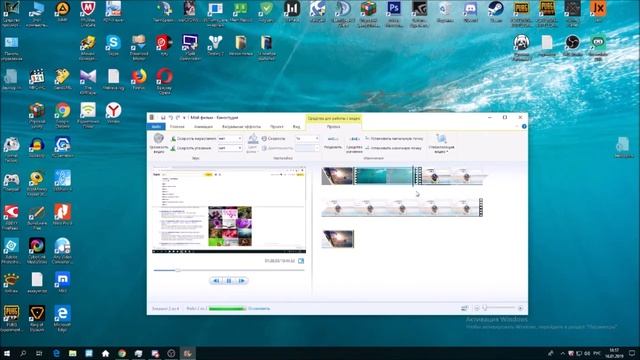Open Skype desktop shortcut
Screen dimensions: 640x360
(x=113, y=46)
